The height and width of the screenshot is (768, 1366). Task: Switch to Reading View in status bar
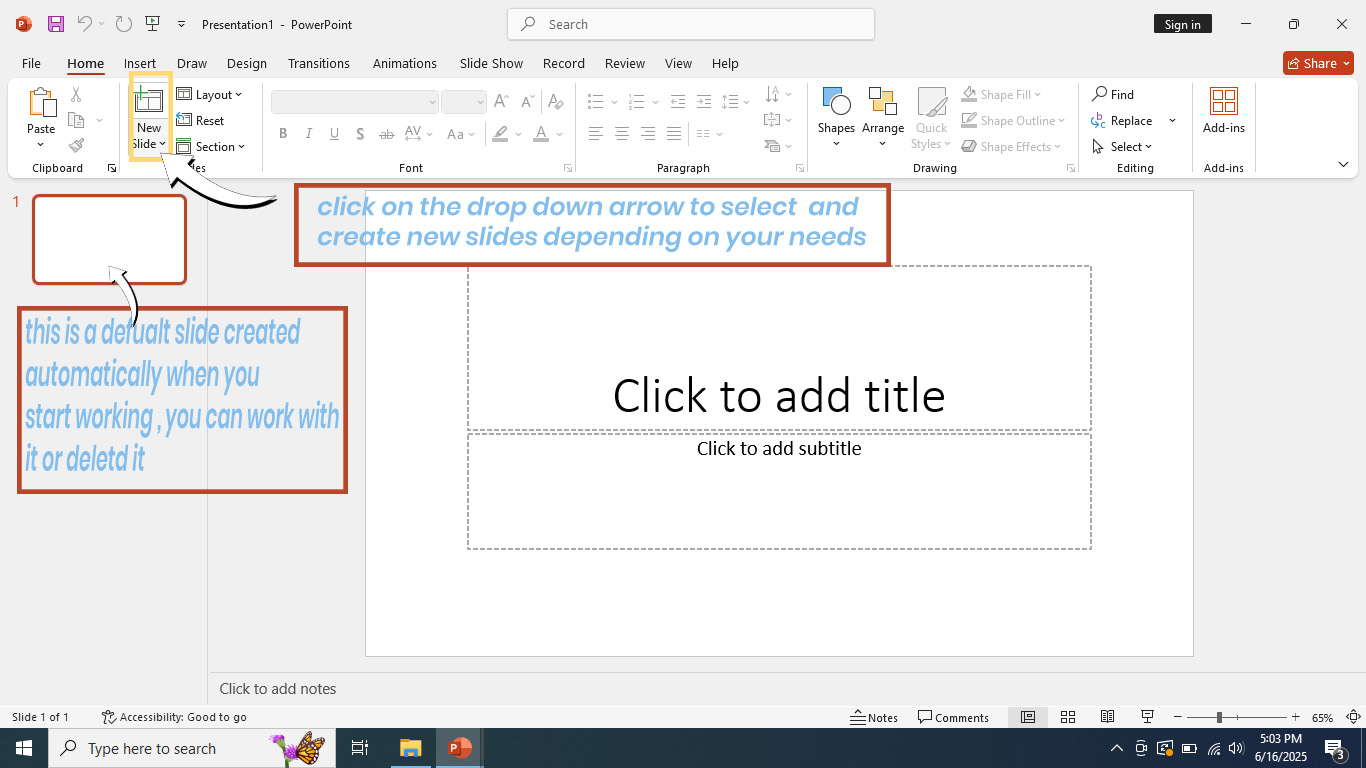pyautogui.click(x=1107, y=717)
